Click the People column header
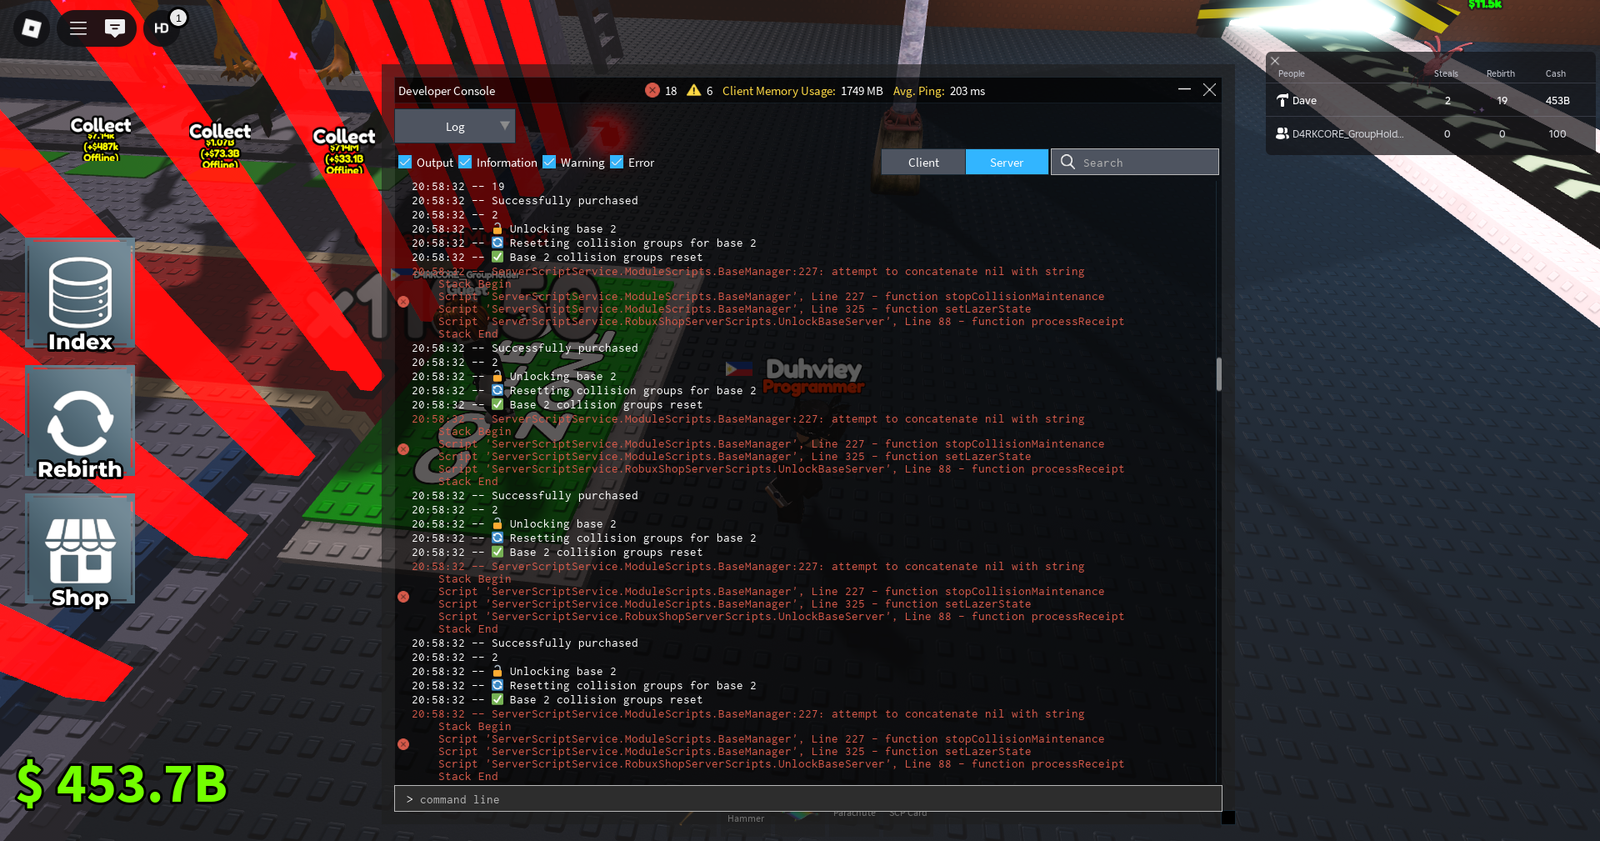Image resolution: width=1600 pixels, height=841 pixels. click(x=1291, y=74)
